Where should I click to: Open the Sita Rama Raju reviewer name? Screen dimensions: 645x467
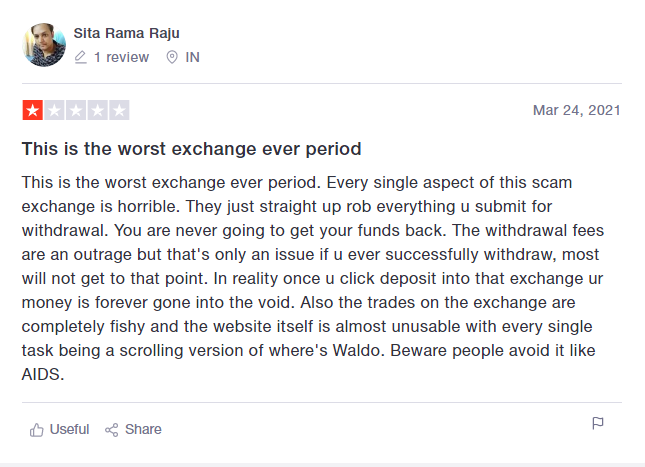(x=126, y=33)
